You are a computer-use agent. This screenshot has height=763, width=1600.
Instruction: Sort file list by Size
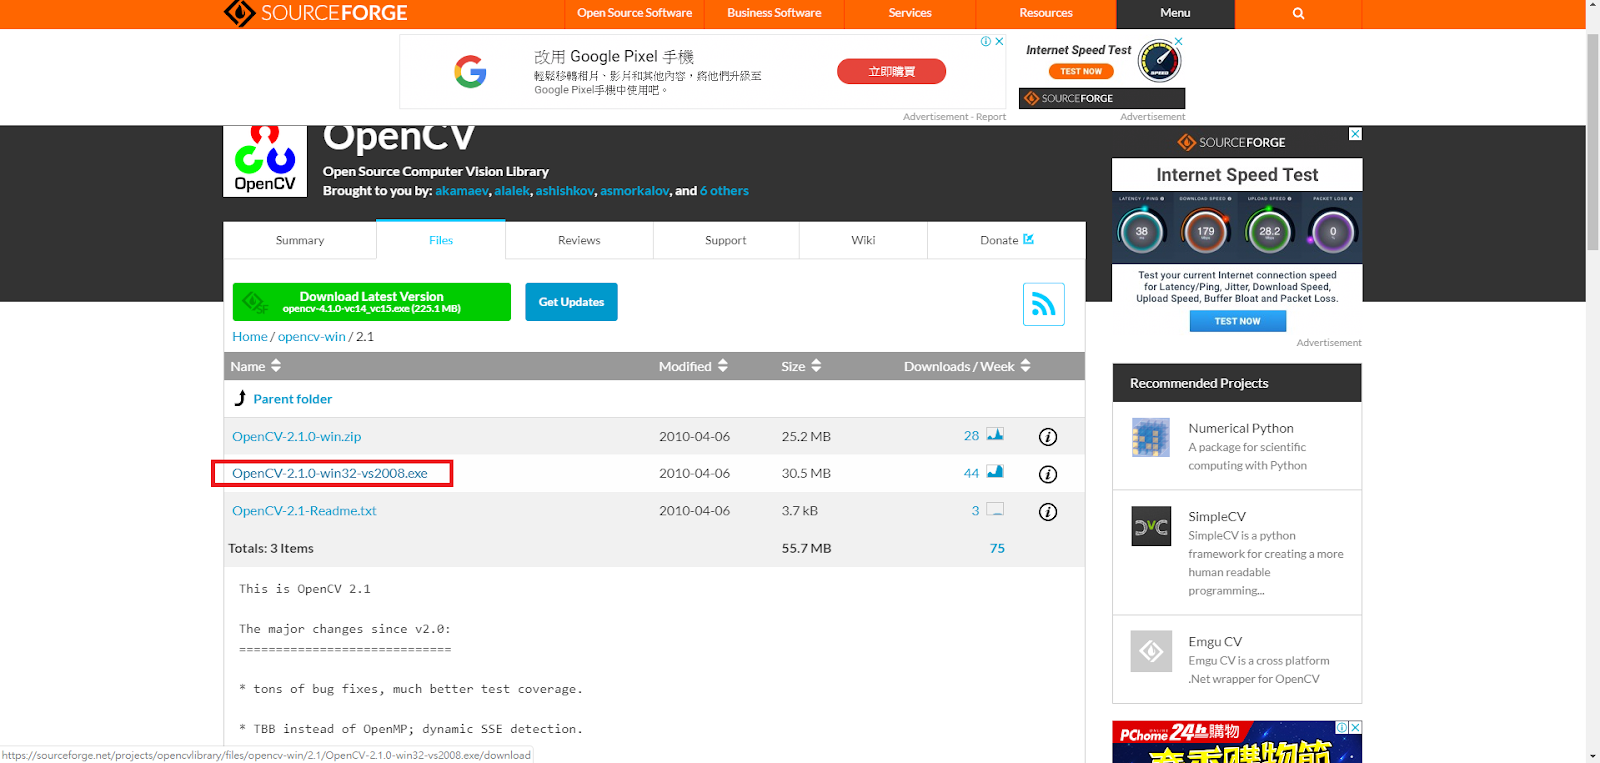pyautogui.click(x=801, y=366)
